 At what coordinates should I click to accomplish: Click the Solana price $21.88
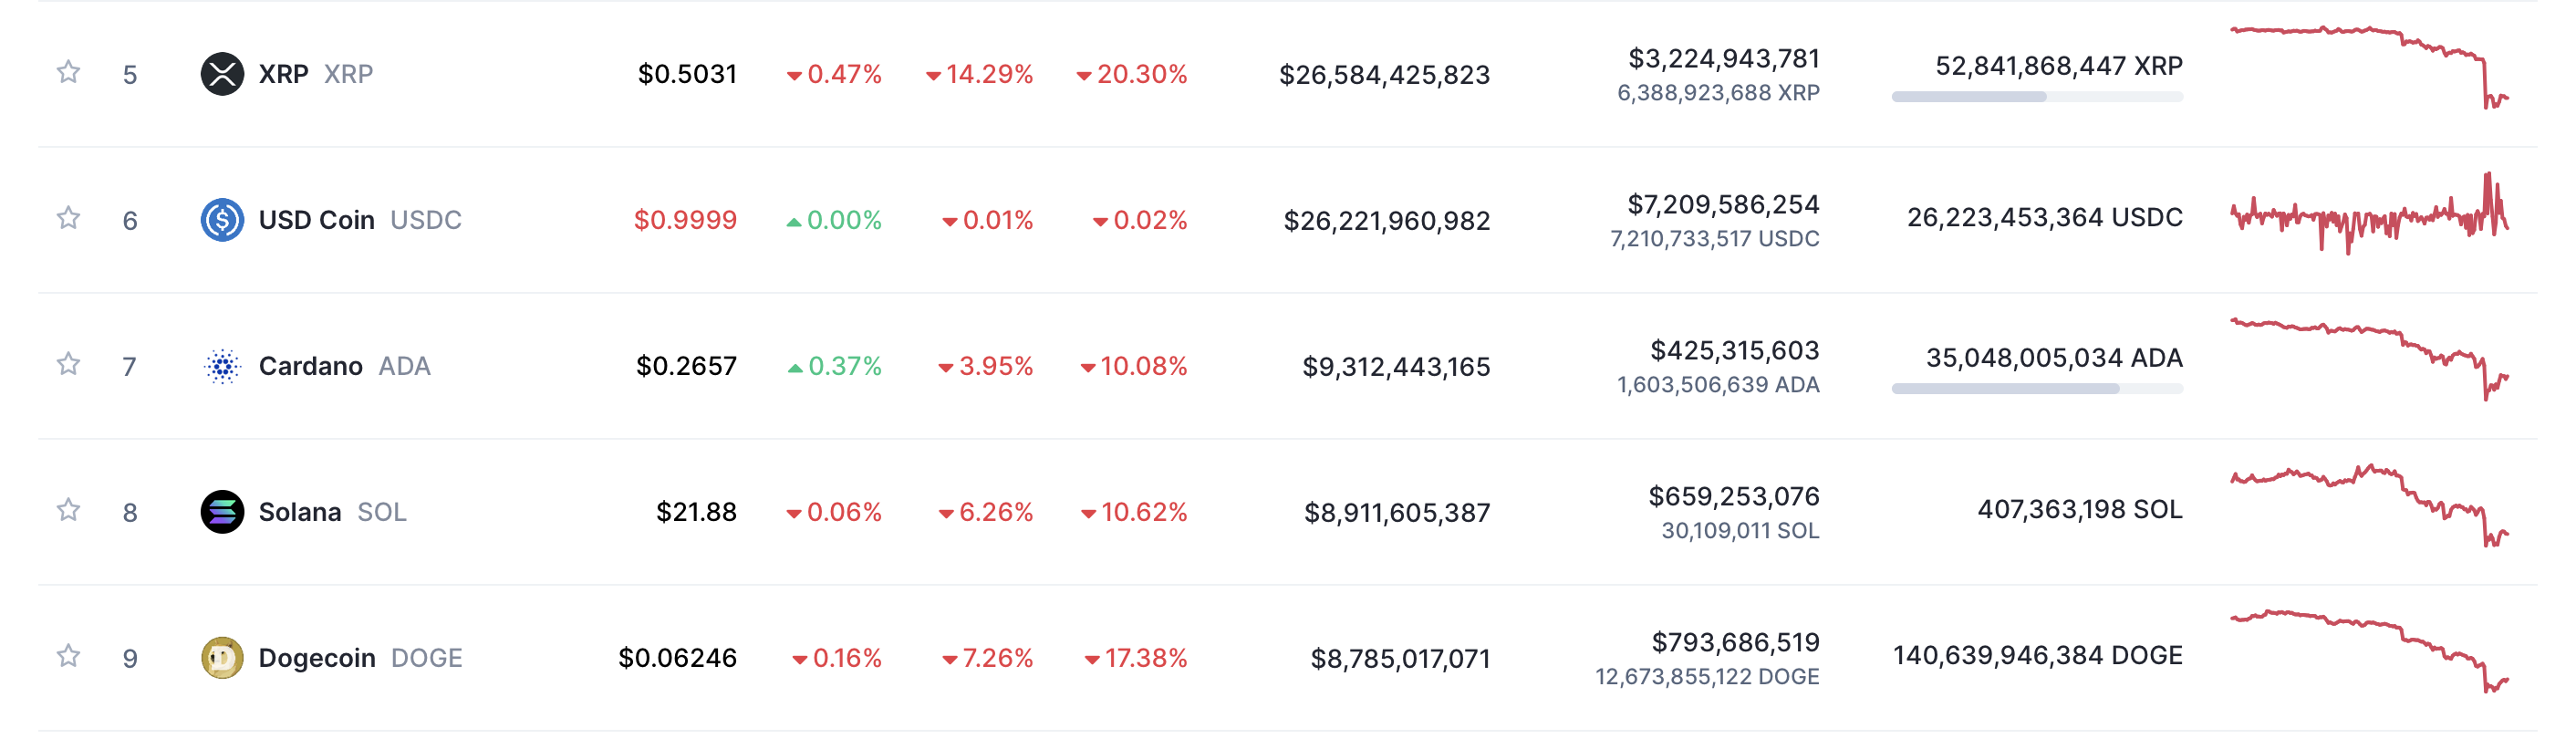pos(696,512)
